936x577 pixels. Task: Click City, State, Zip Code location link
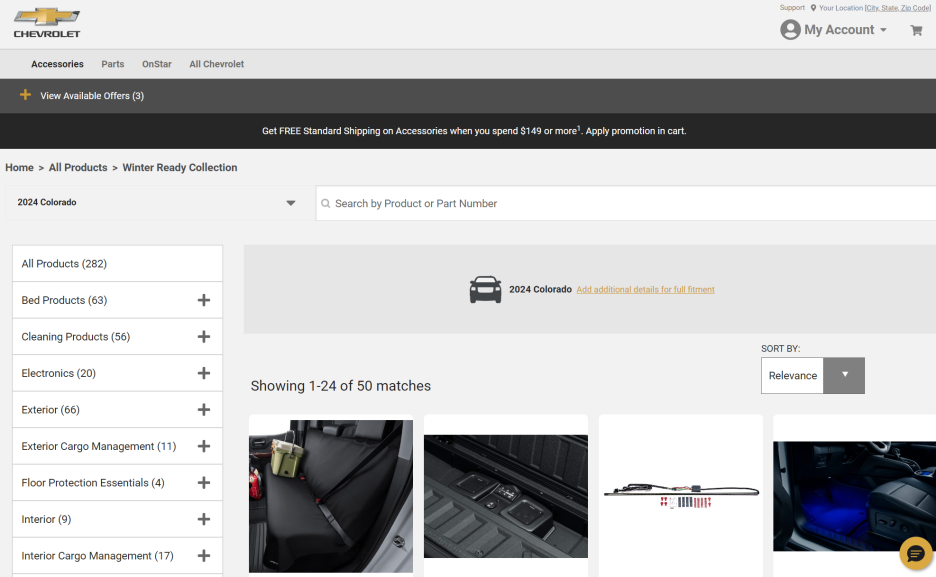898,8
